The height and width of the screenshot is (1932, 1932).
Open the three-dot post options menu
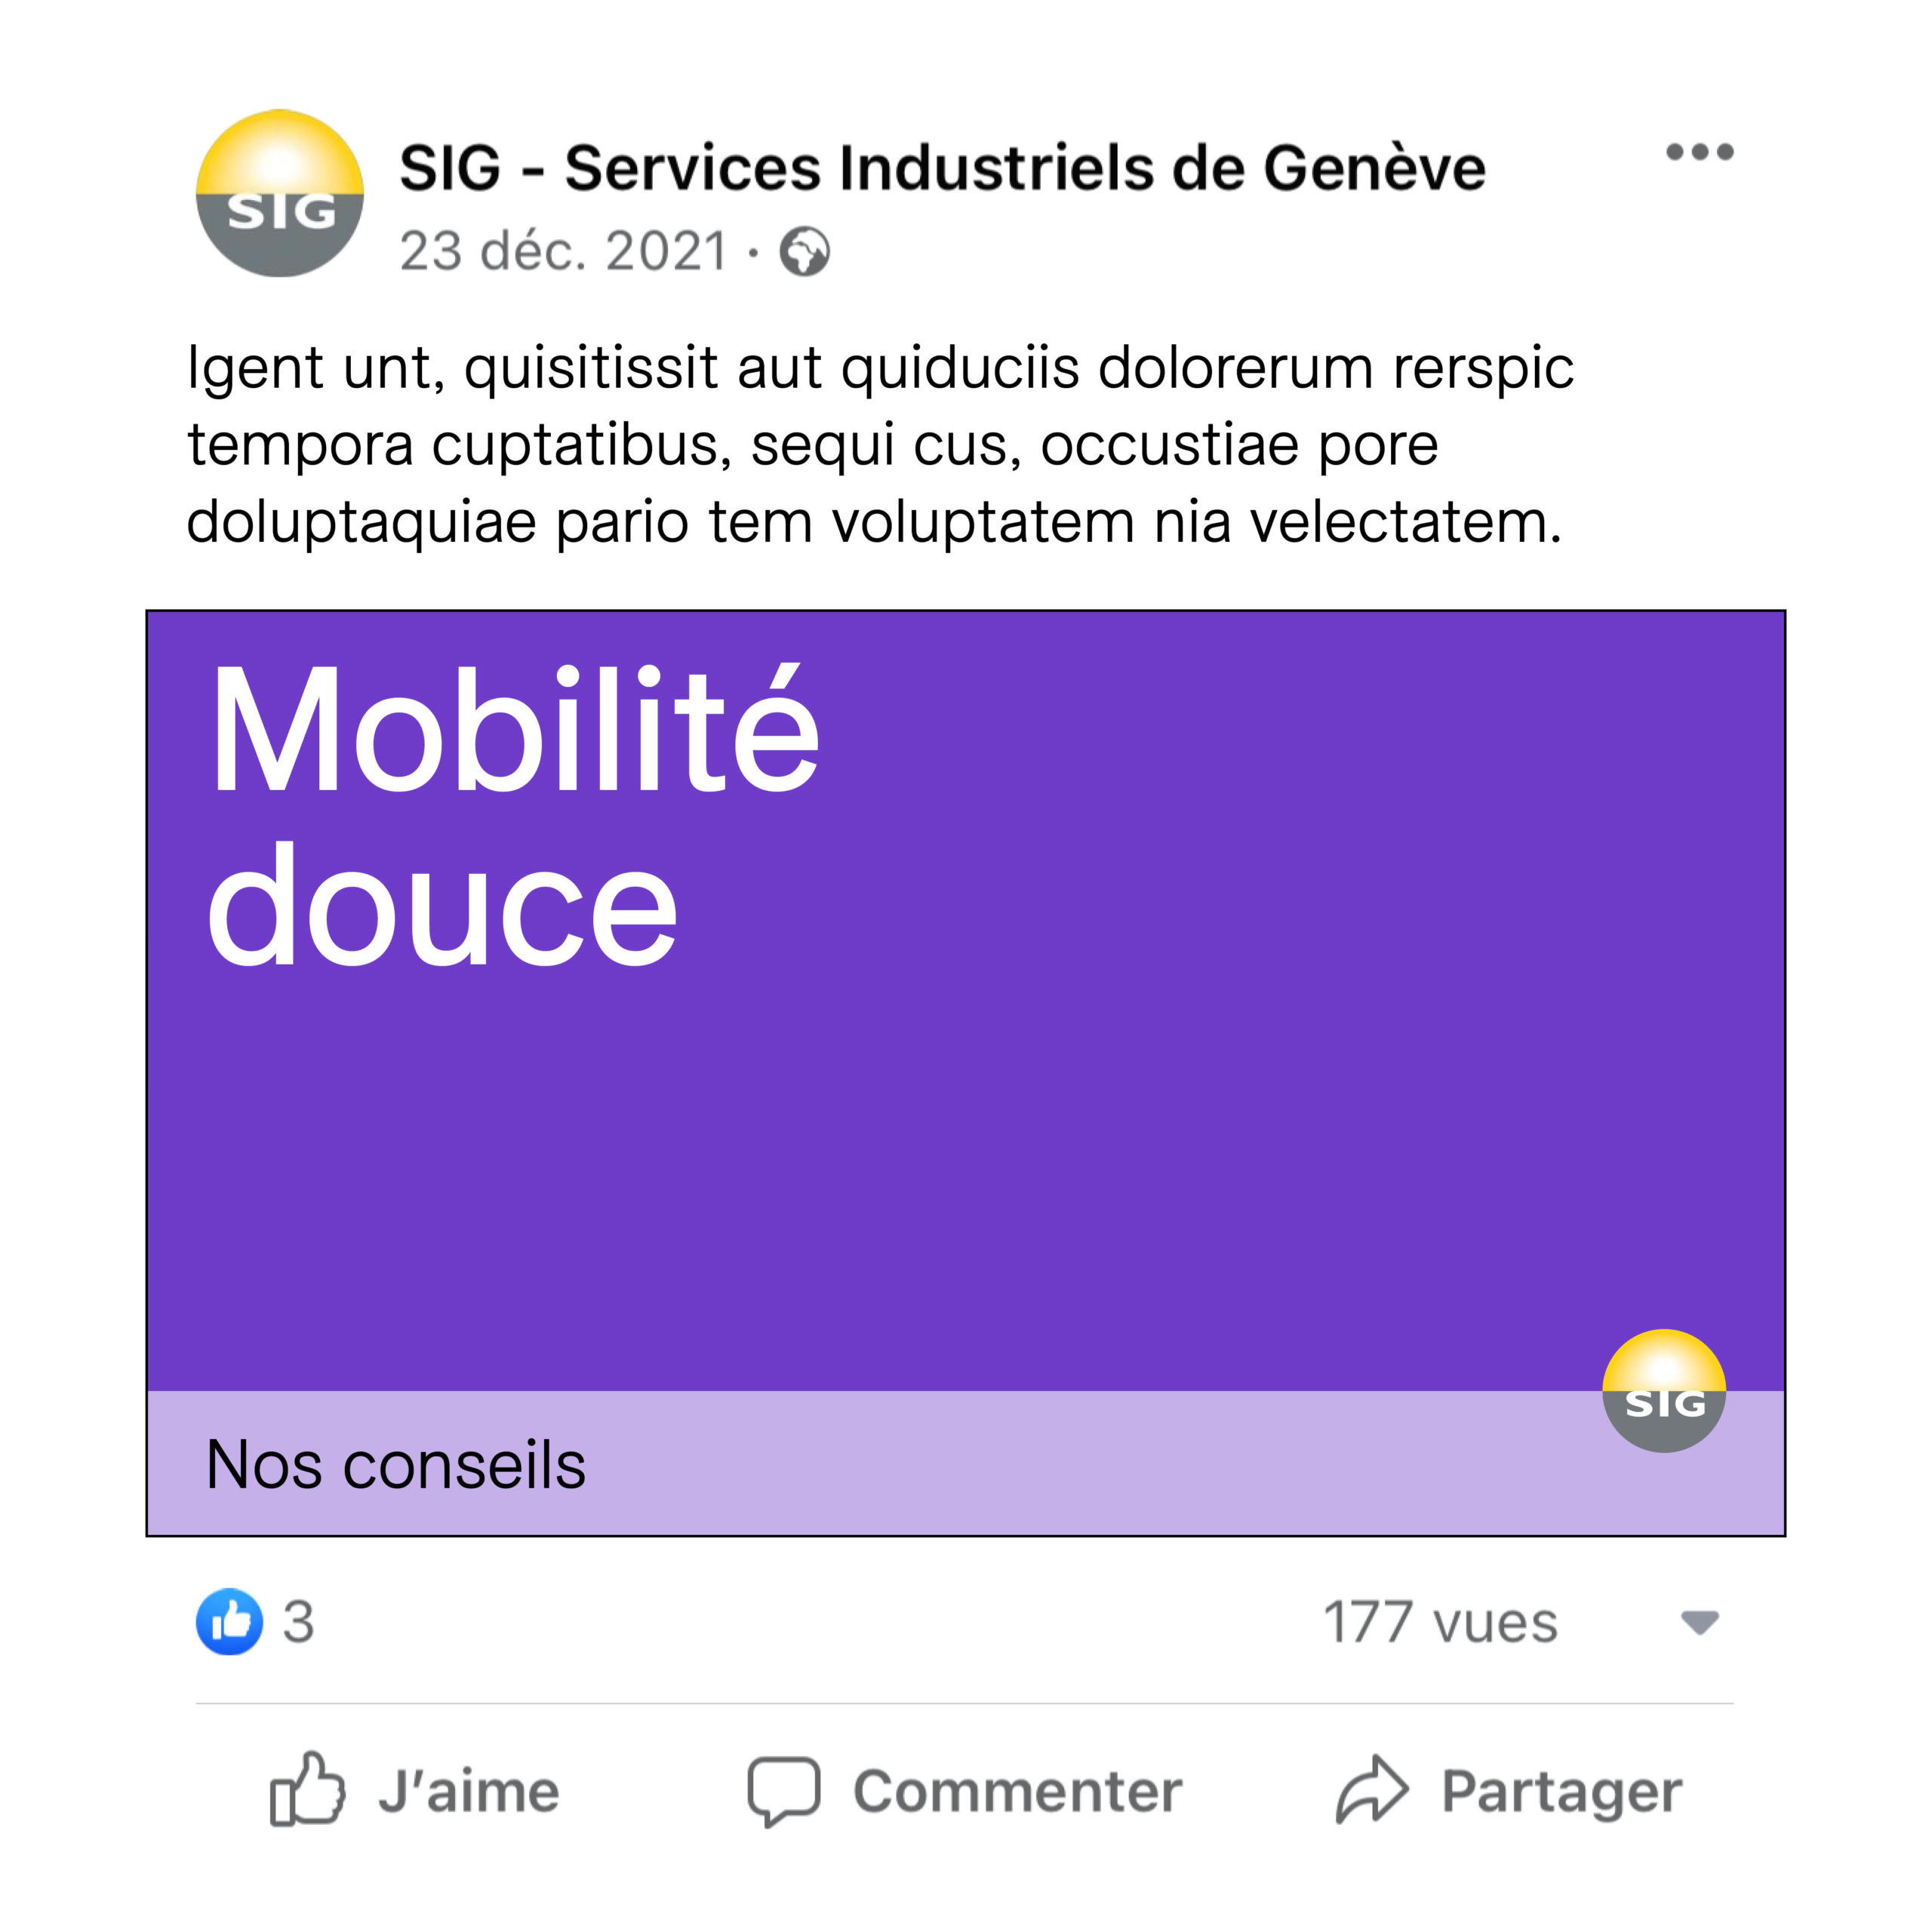(x=1699, y=152)
